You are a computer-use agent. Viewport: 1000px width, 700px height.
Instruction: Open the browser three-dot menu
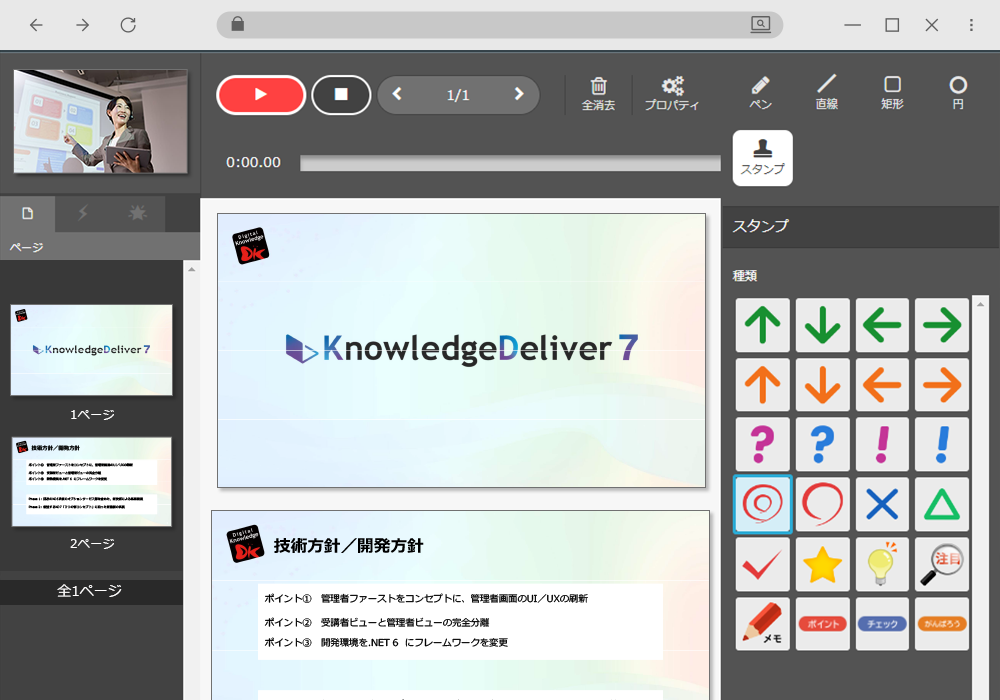[971, 25]
